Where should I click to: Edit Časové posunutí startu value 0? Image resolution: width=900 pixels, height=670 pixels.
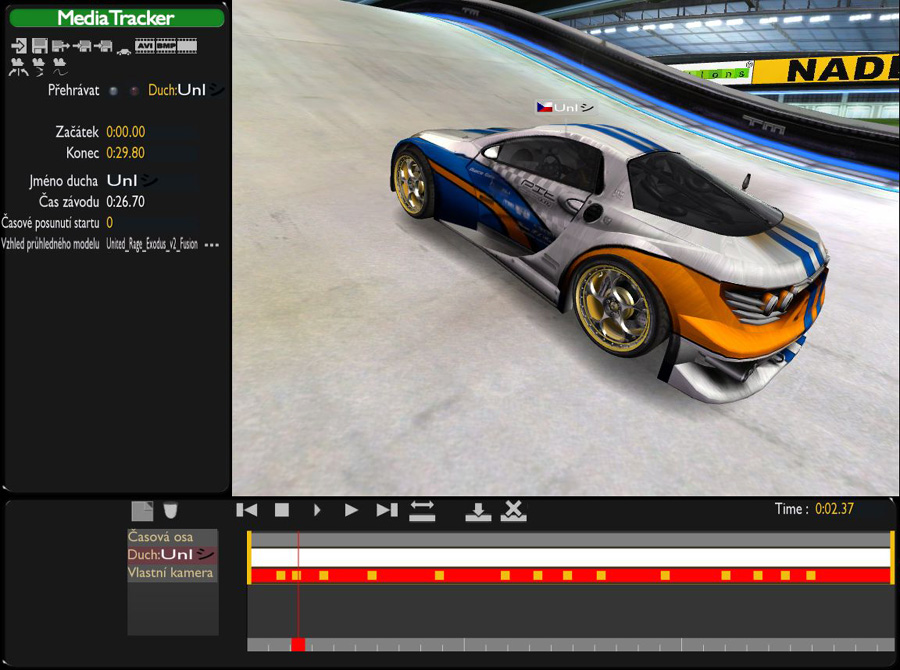click(110, 223)
